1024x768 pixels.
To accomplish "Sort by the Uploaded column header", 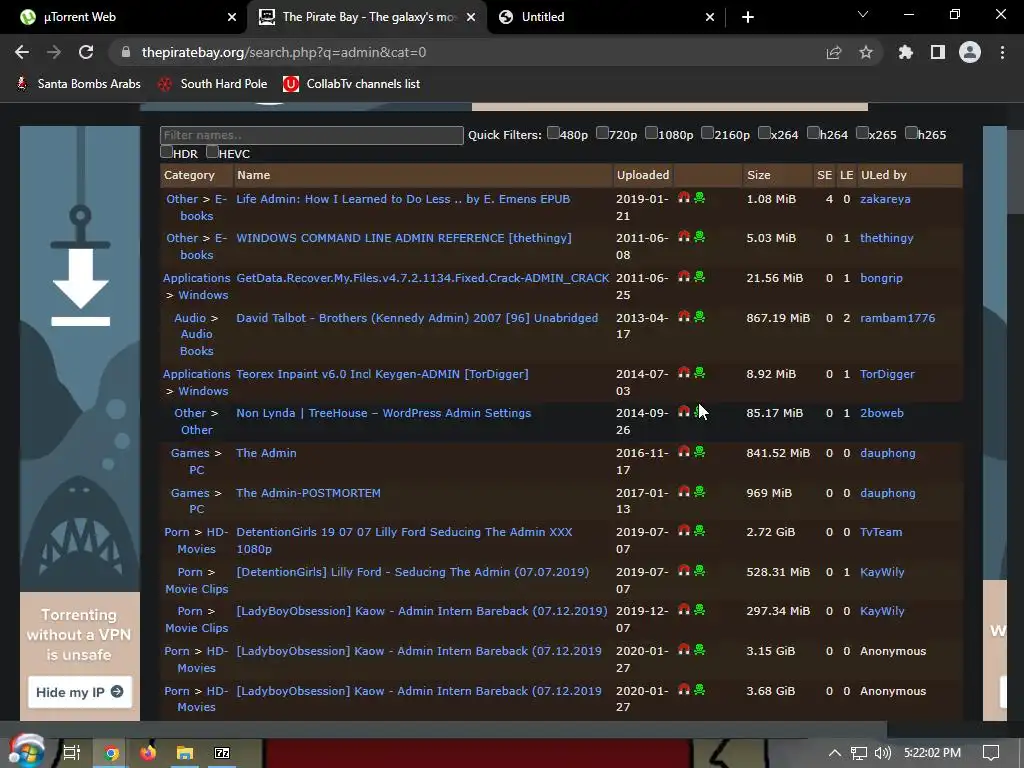I will point(643,175).
